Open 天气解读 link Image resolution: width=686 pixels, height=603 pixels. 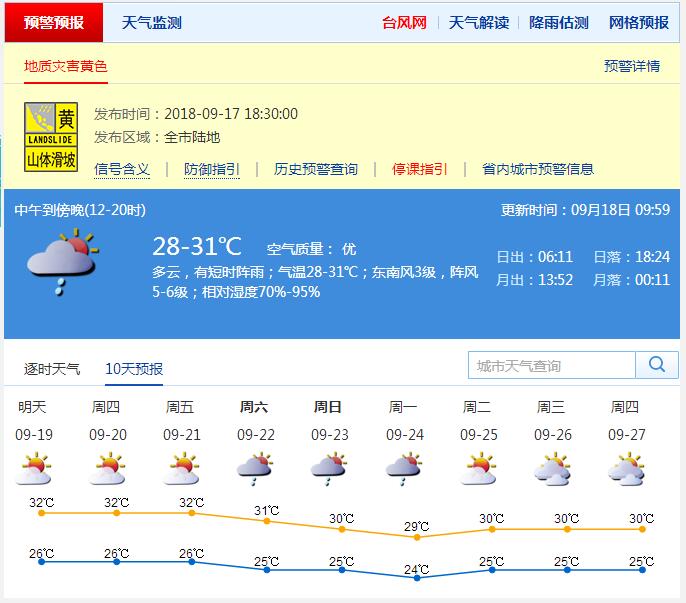pyautogui.click(x=478, y=22)
